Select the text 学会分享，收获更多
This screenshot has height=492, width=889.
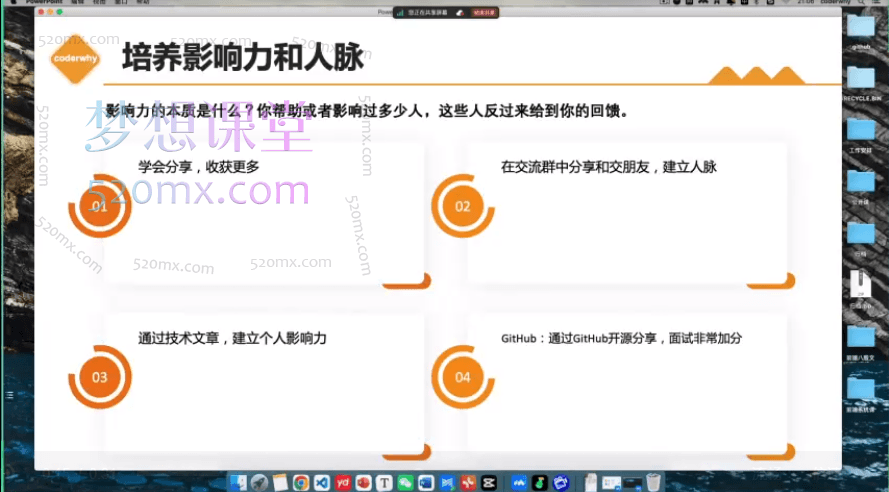tap(198, 167)
